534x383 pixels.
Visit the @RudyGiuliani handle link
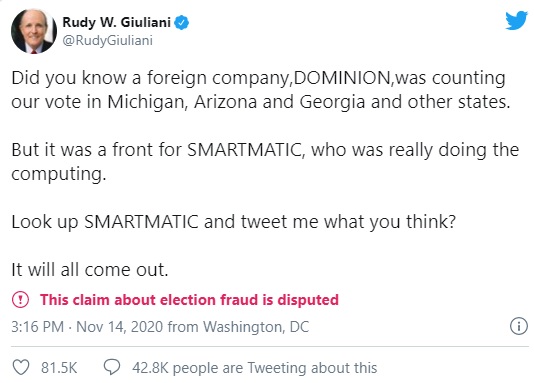tap(108, 40)
